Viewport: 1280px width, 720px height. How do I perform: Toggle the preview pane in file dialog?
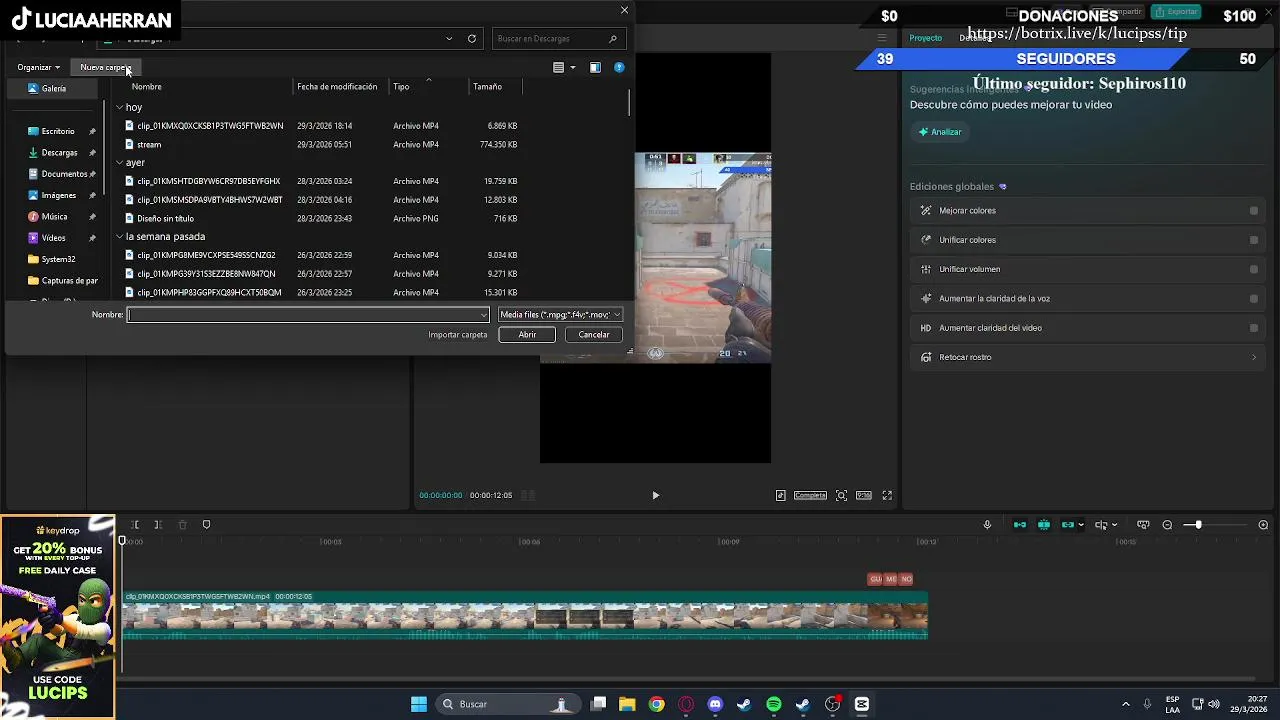[x=595, y=67]
